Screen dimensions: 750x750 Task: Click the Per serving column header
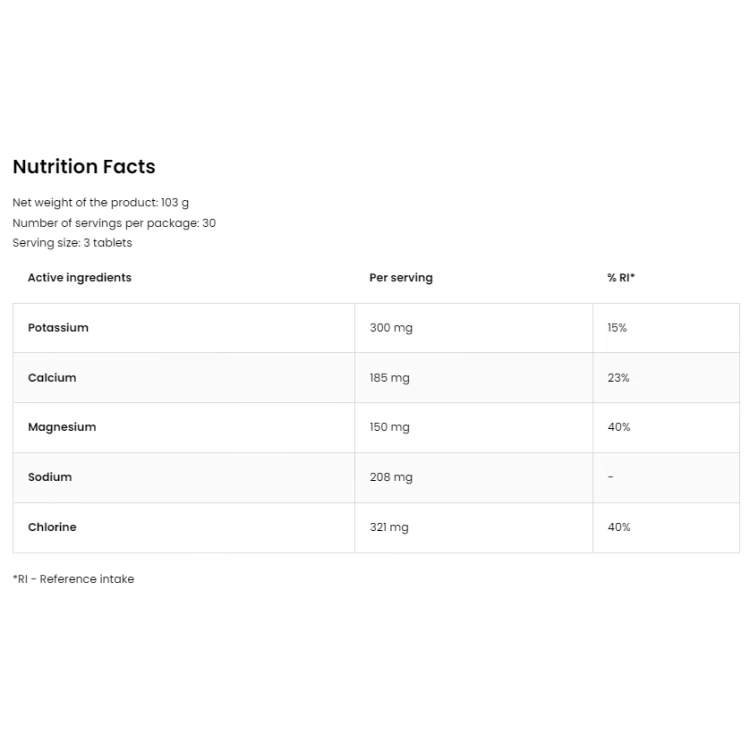(401, 278)
